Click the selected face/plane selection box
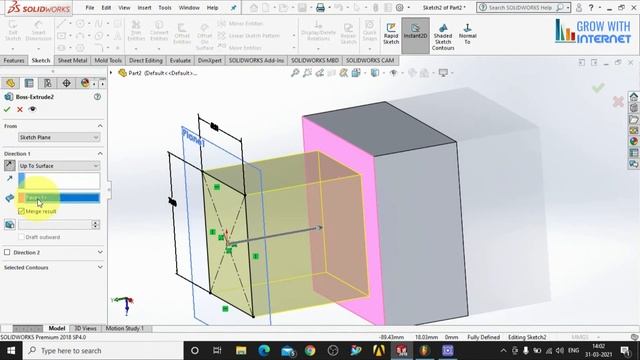640x360 pixels. [59, 198]
